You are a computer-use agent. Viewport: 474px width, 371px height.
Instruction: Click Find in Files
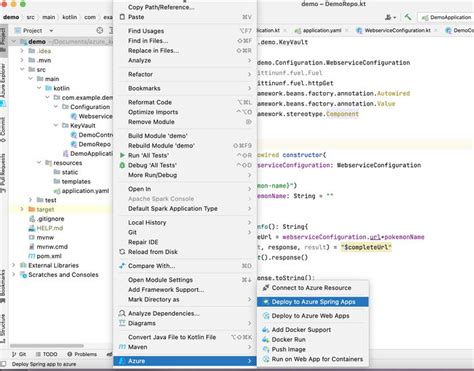coord(185,41)
